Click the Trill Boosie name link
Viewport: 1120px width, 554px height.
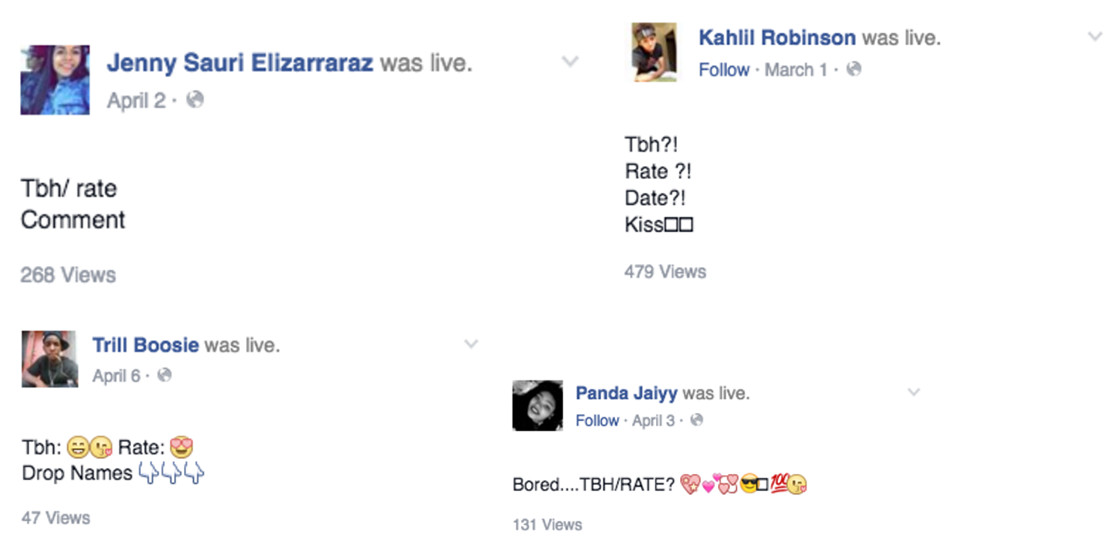[x=146, y=346]
